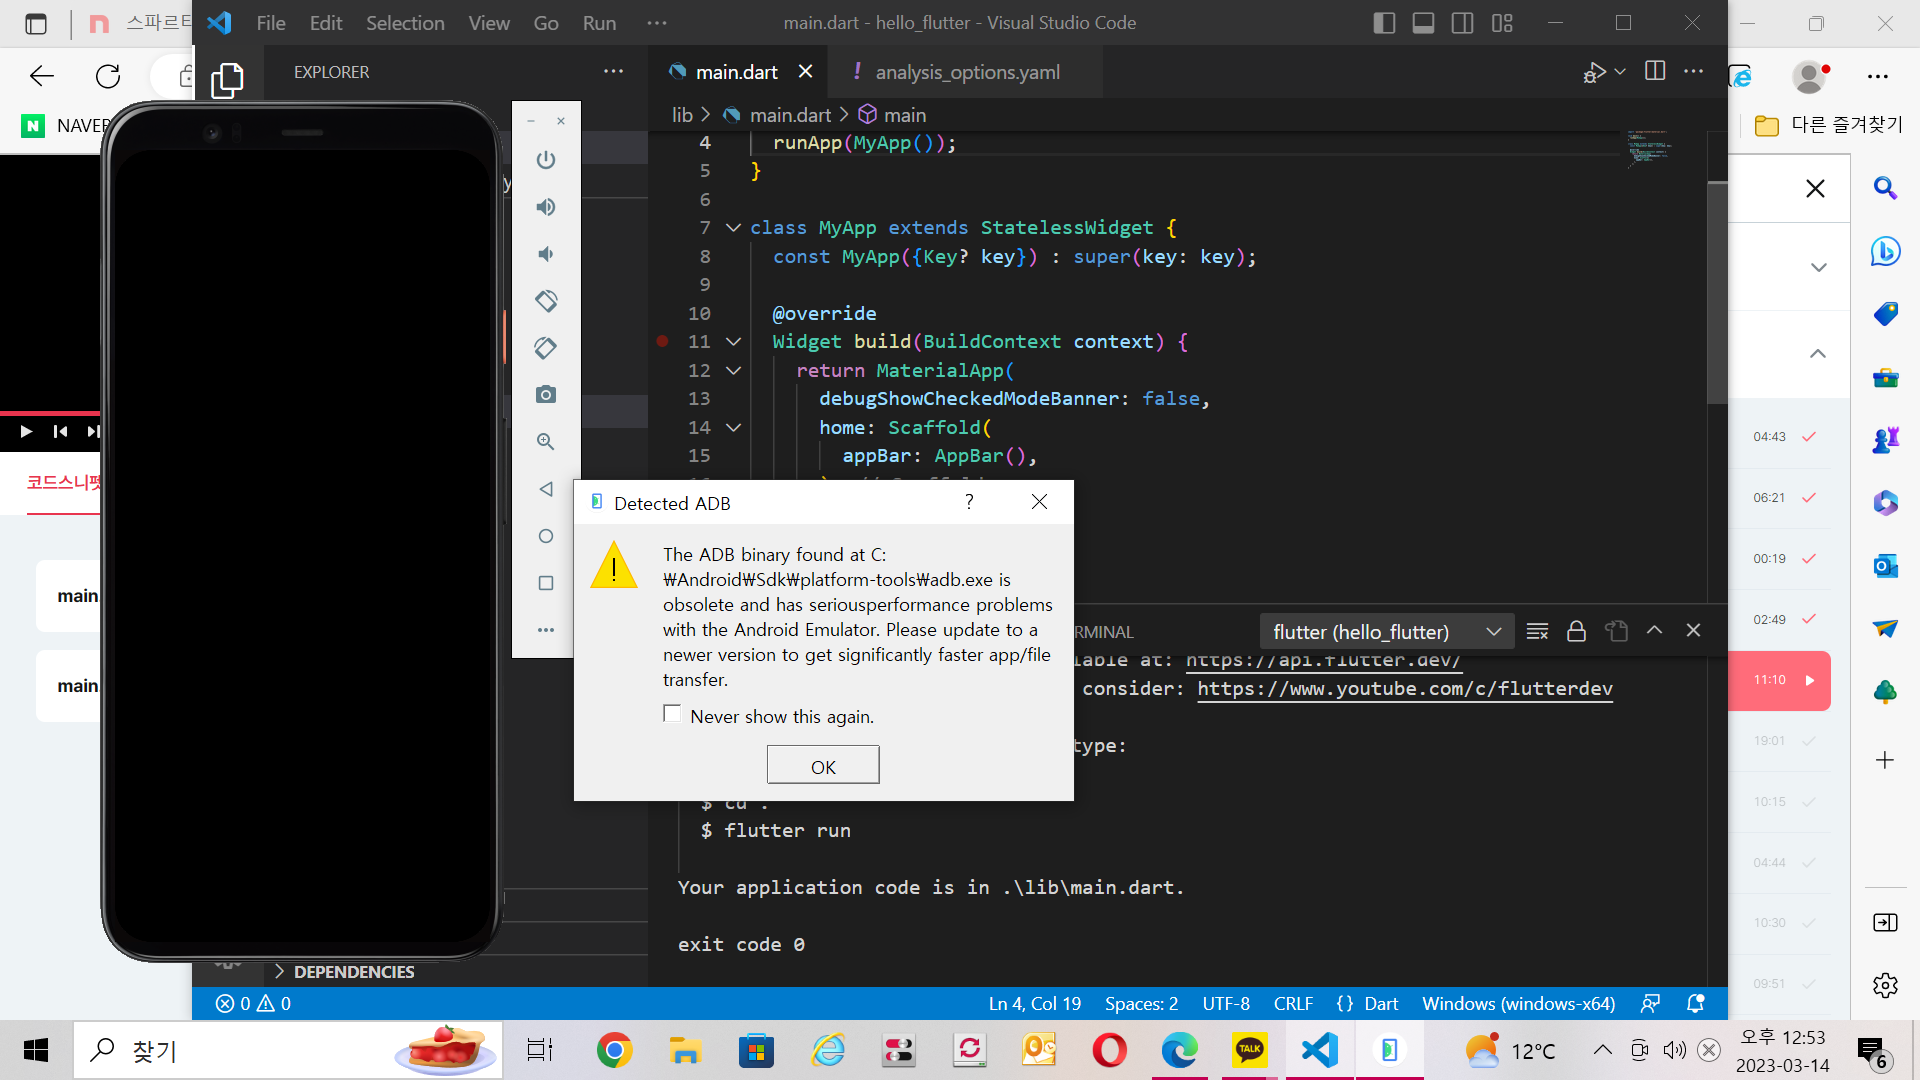Open the run options dropdown arrow

(x=1620, y=72)
